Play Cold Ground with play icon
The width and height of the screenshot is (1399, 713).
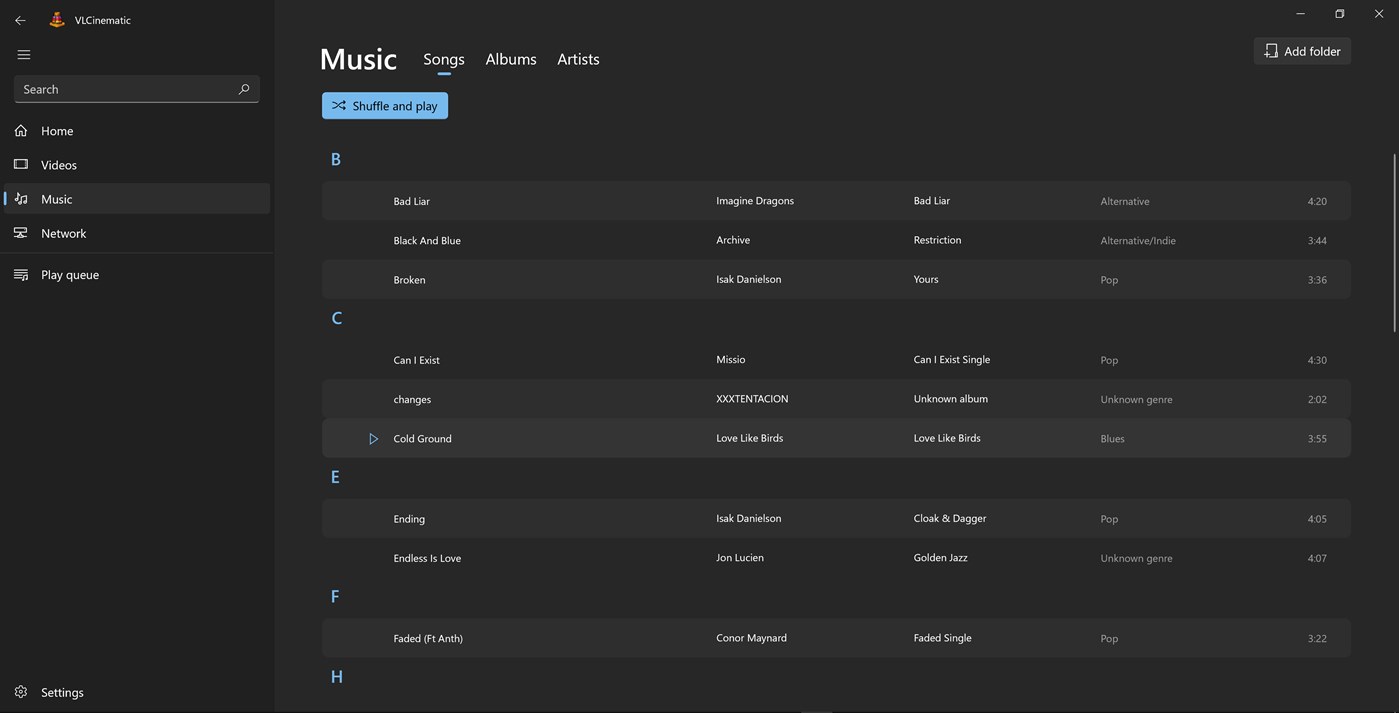coord(373,439)
